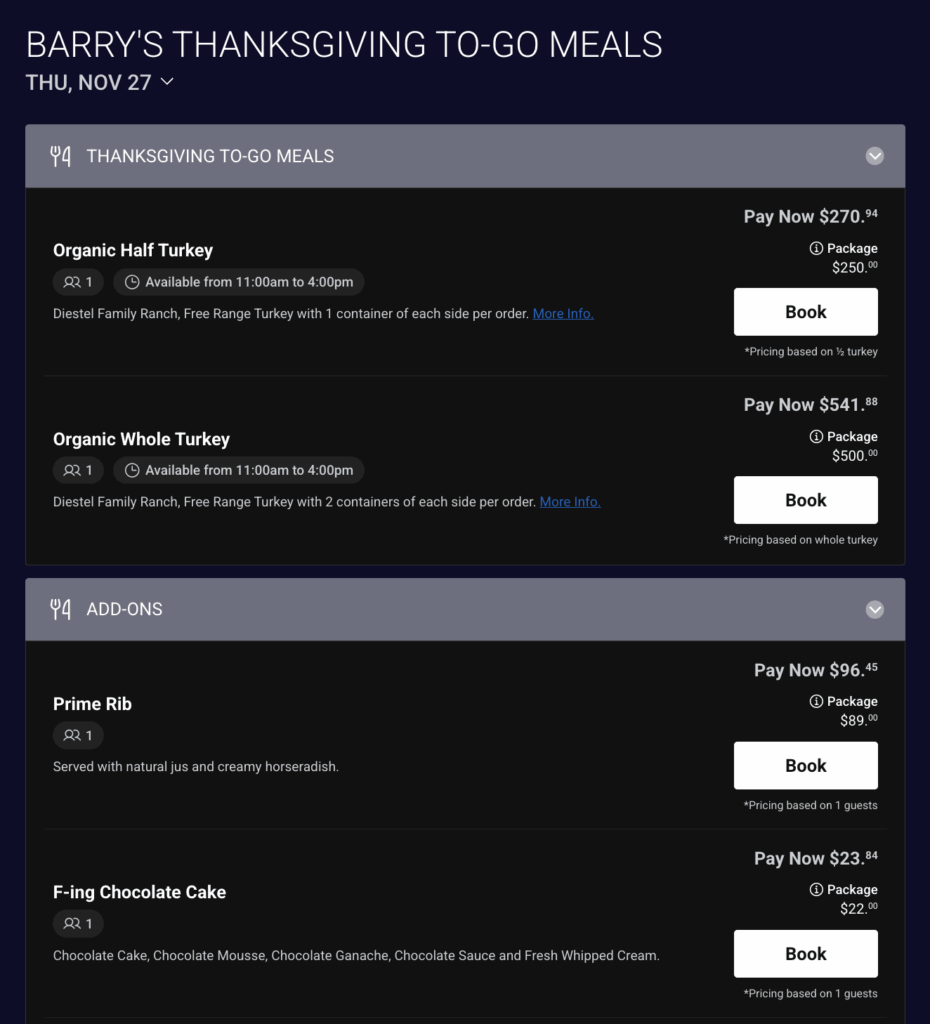Click guest count icon under Organic Half Turkey
Viewport: 930px width, 1024px height.
[x=71, y=282]
